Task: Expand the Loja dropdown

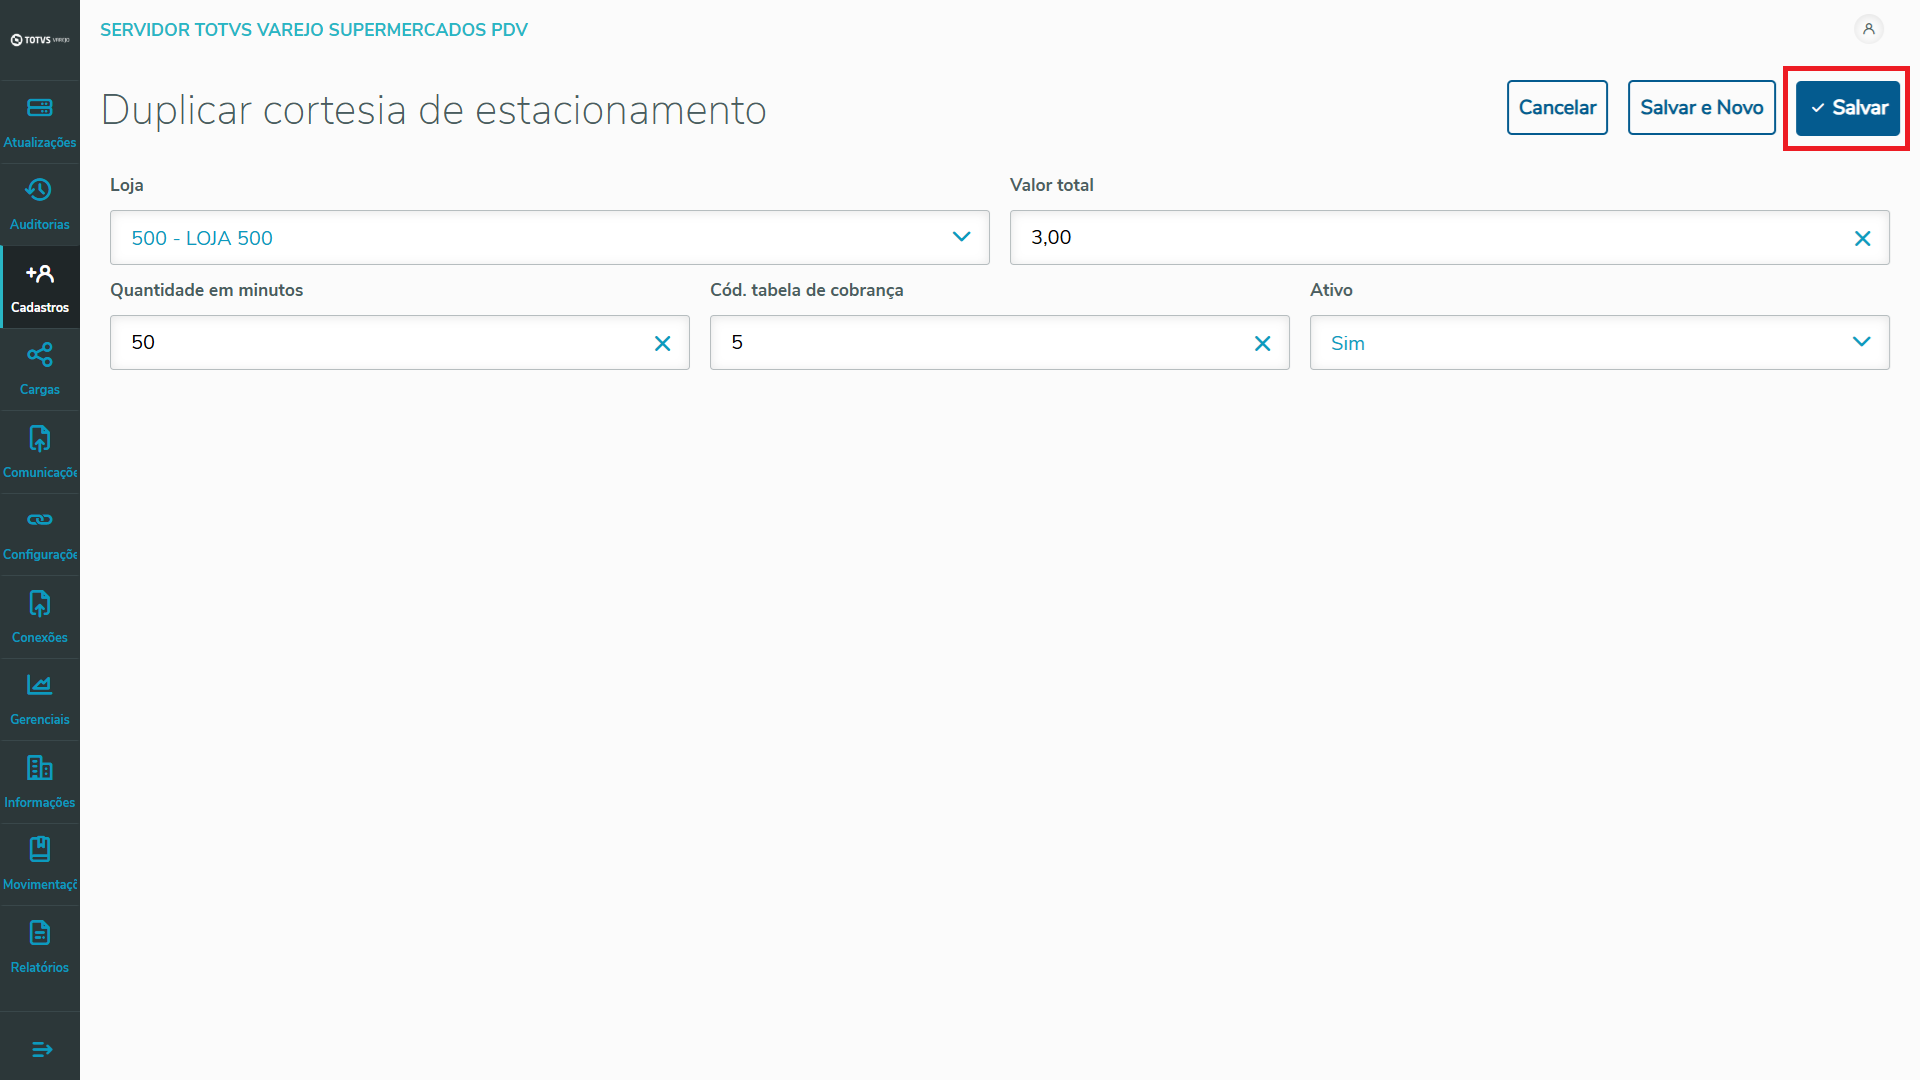Action: click(961, 237)
